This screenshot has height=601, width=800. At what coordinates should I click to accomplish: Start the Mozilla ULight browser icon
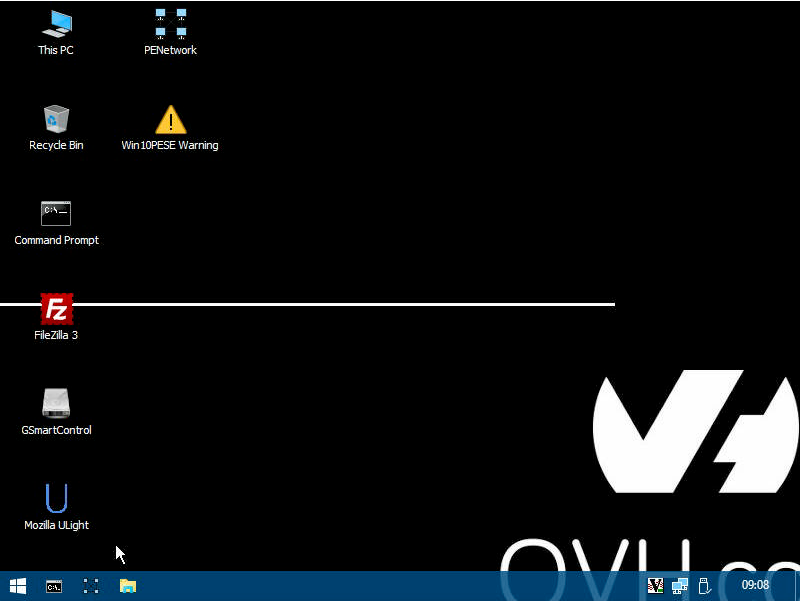pyautogui.click(x=56, y=498)
